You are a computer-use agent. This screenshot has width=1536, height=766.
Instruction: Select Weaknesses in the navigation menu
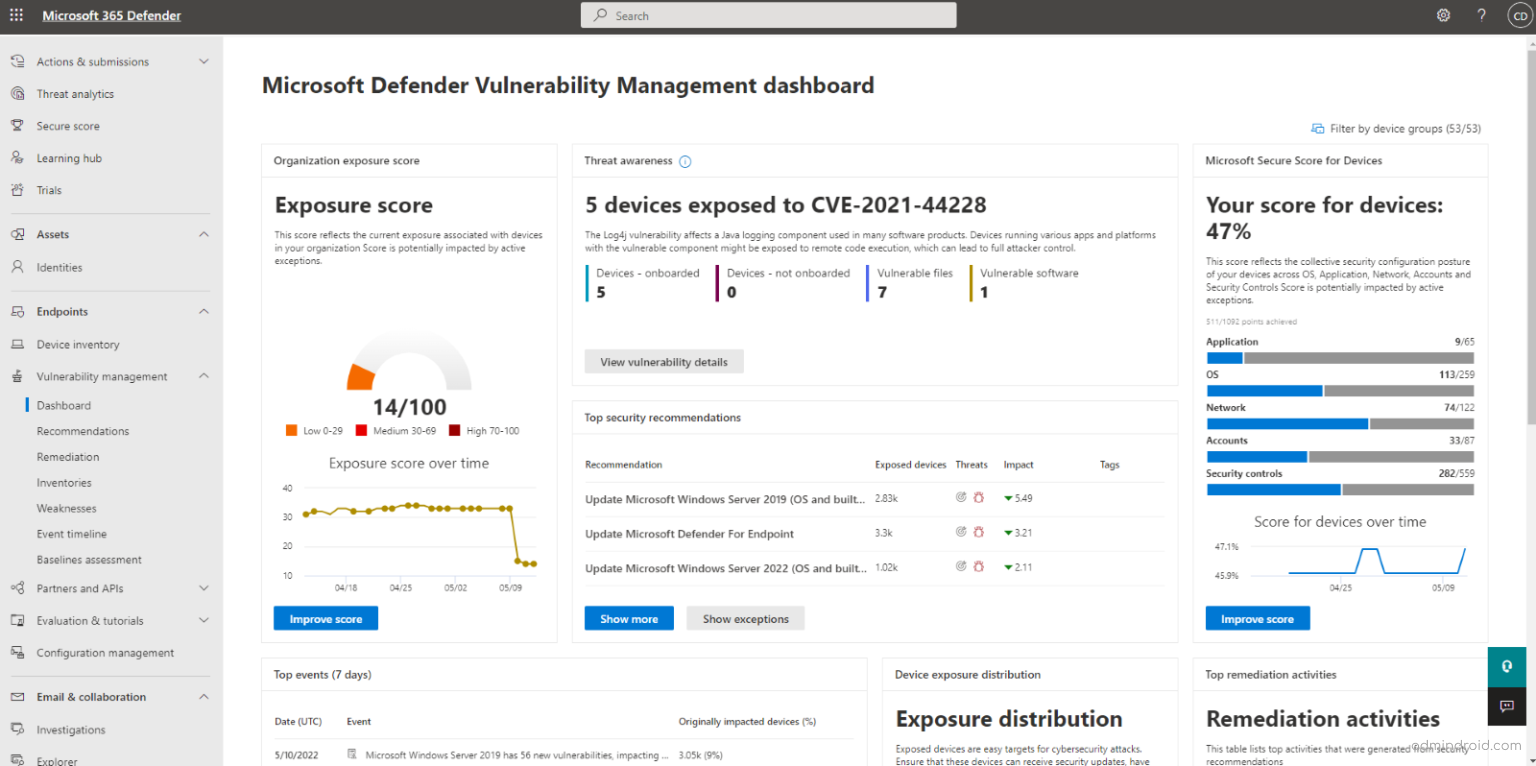(x=66, y=508)
